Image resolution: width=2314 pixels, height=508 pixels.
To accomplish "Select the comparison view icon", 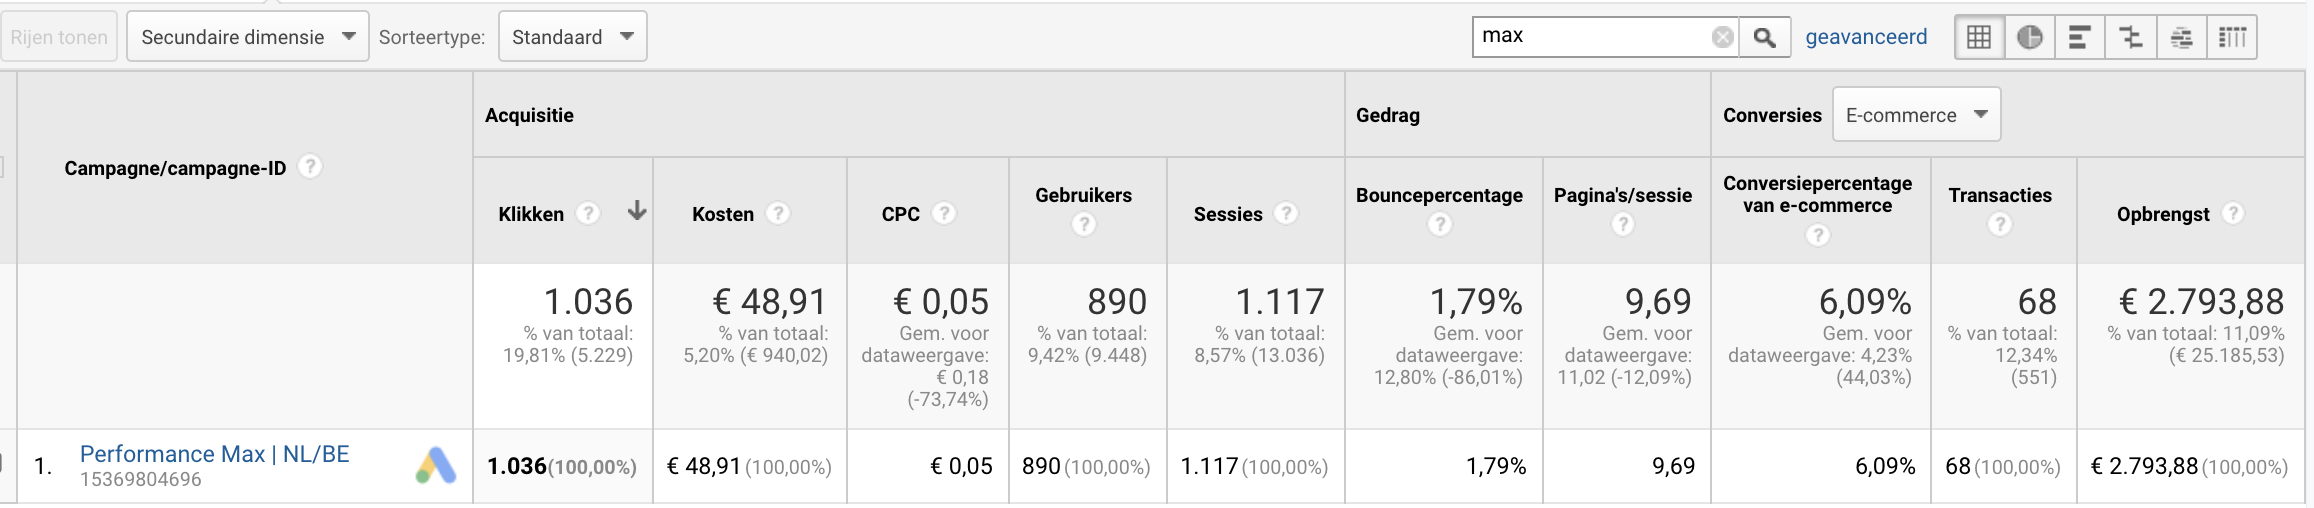I will (x=2131, y=38).
